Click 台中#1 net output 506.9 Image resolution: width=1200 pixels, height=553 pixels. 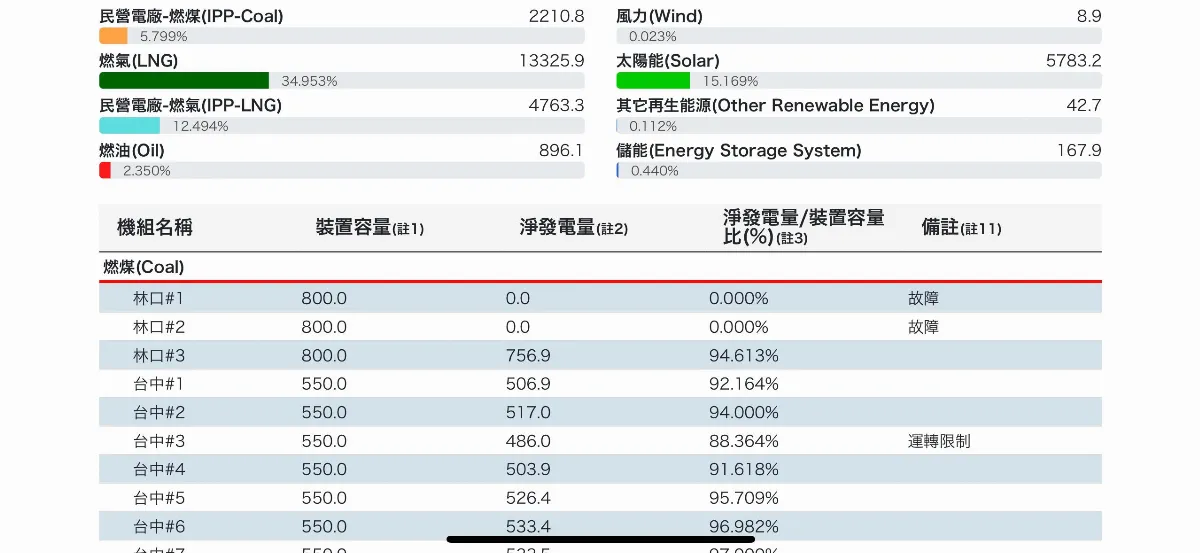(528, 384)
